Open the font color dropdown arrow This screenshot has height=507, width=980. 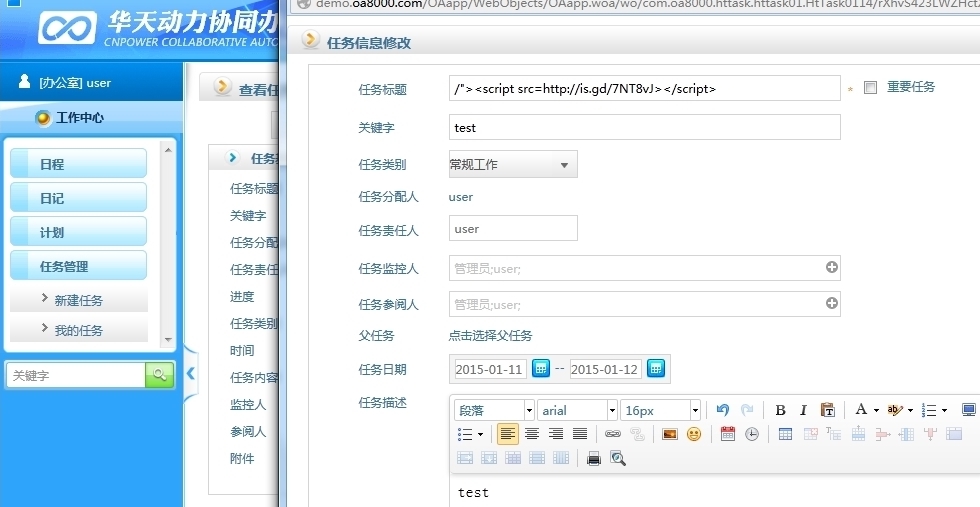[876, 411]
